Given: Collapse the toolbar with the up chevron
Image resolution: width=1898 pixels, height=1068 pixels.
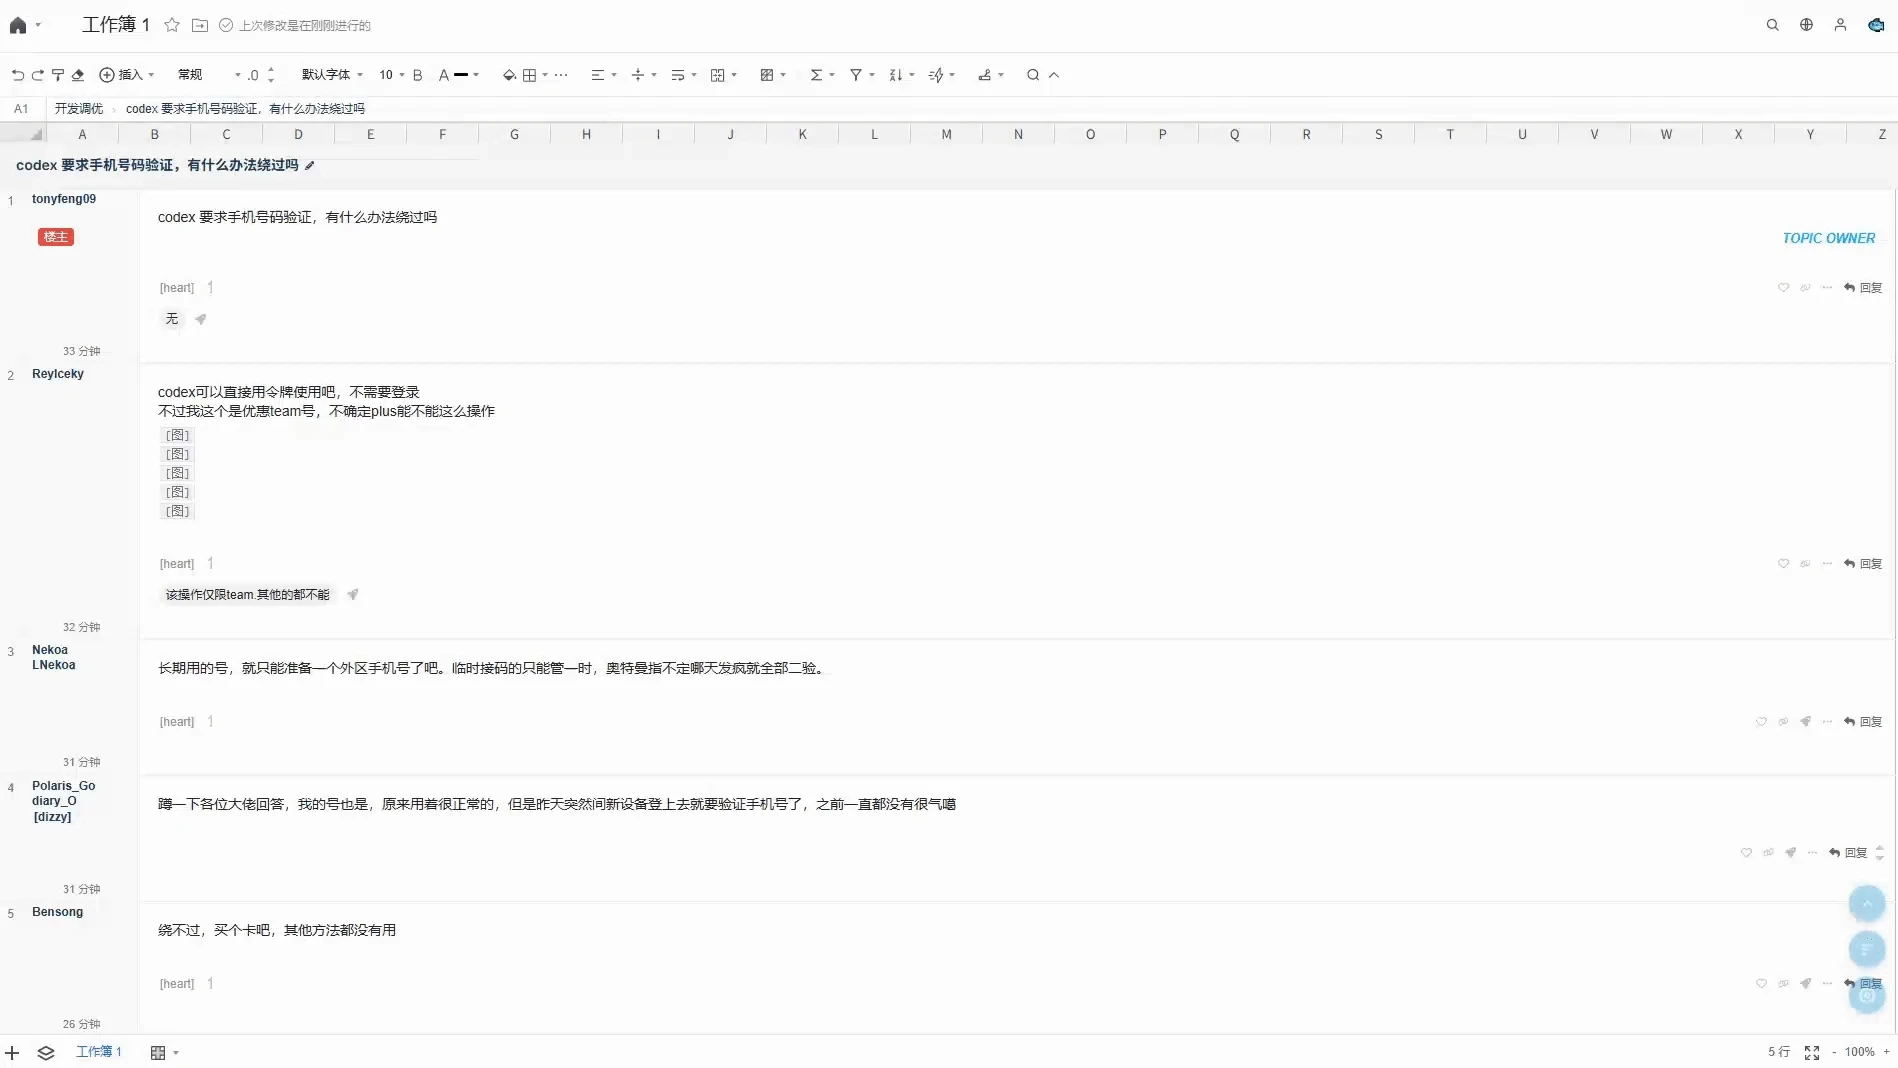Looking at the screenshot, I should click(1054, 75).
